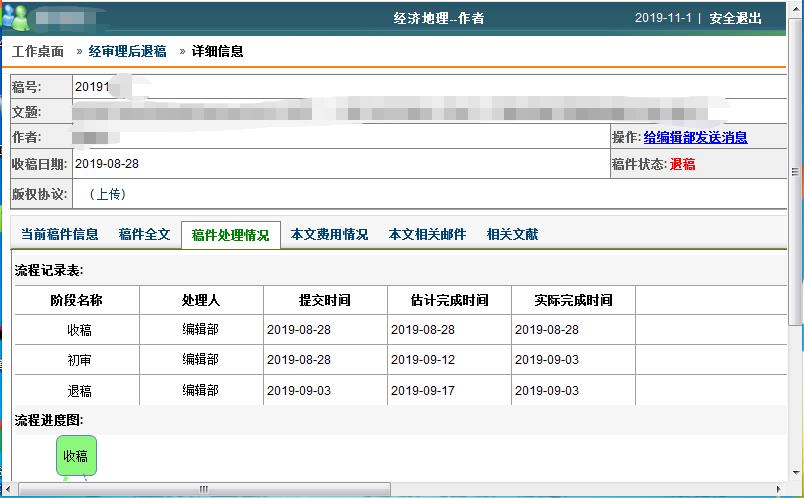This screenshot has width=804, height=498.
Task: Click the vertical scrollbar thumb
Action: [x=796, y=172]
